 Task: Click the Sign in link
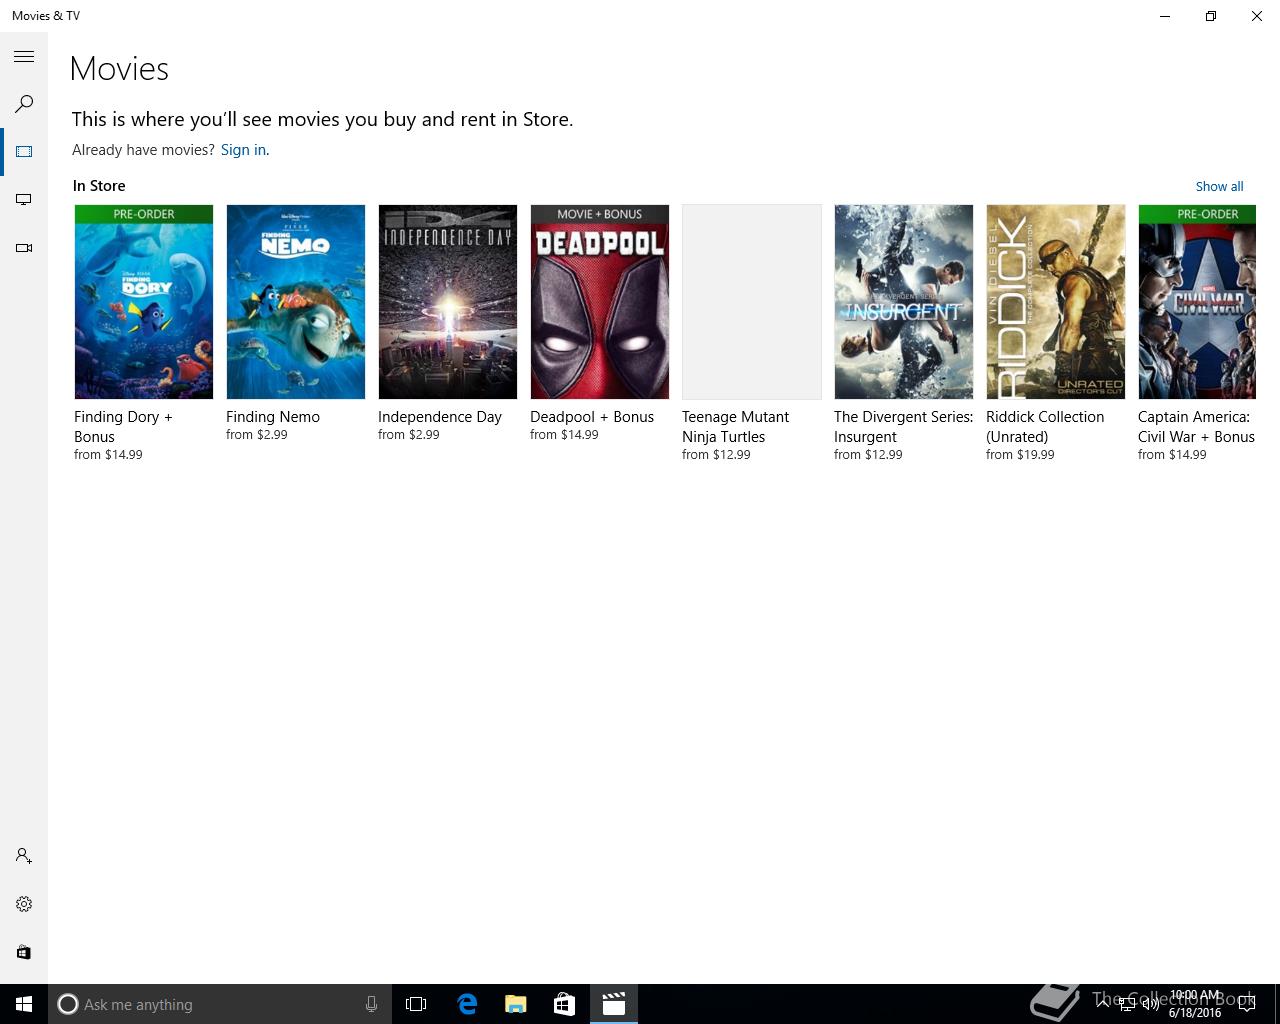[243, 150]
